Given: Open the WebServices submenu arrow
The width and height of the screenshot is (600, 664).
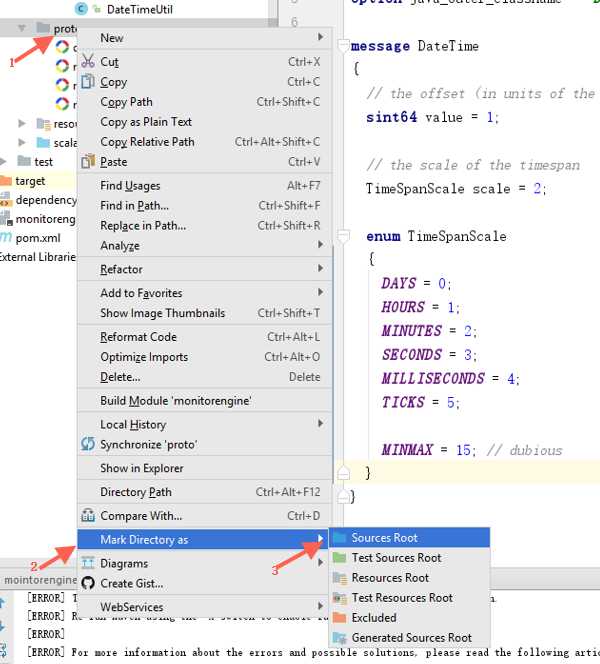Looking at the screenshot, I should [x=321, y=606].
